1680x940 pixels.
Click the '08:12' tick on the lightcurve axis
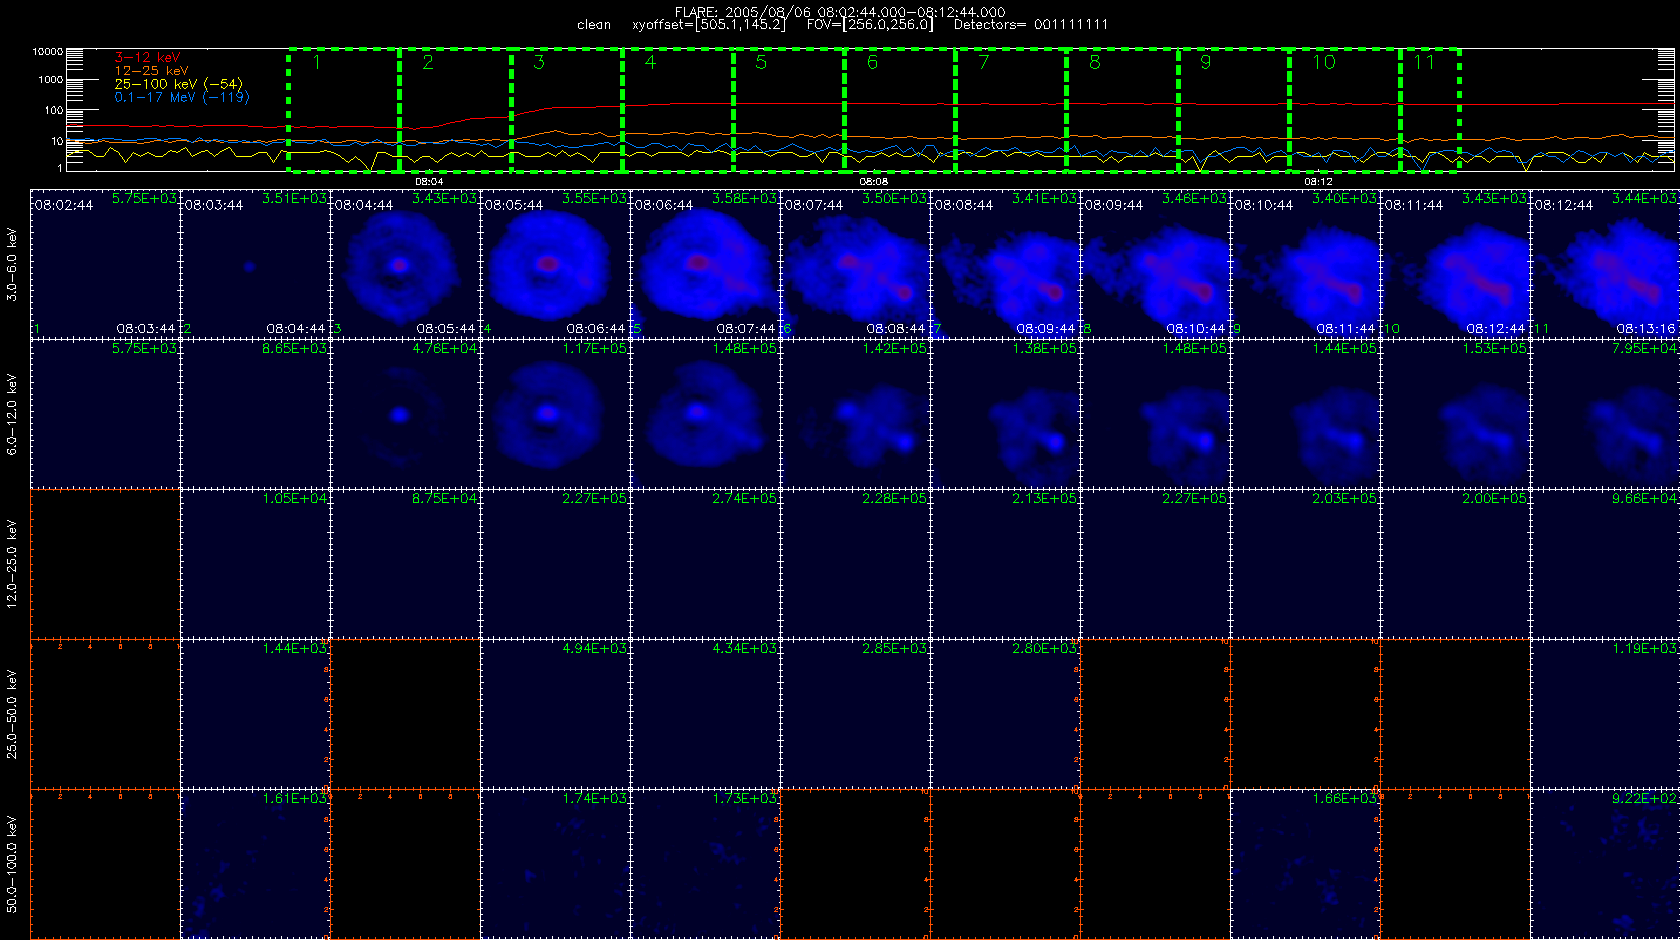tap(1318, 181)
